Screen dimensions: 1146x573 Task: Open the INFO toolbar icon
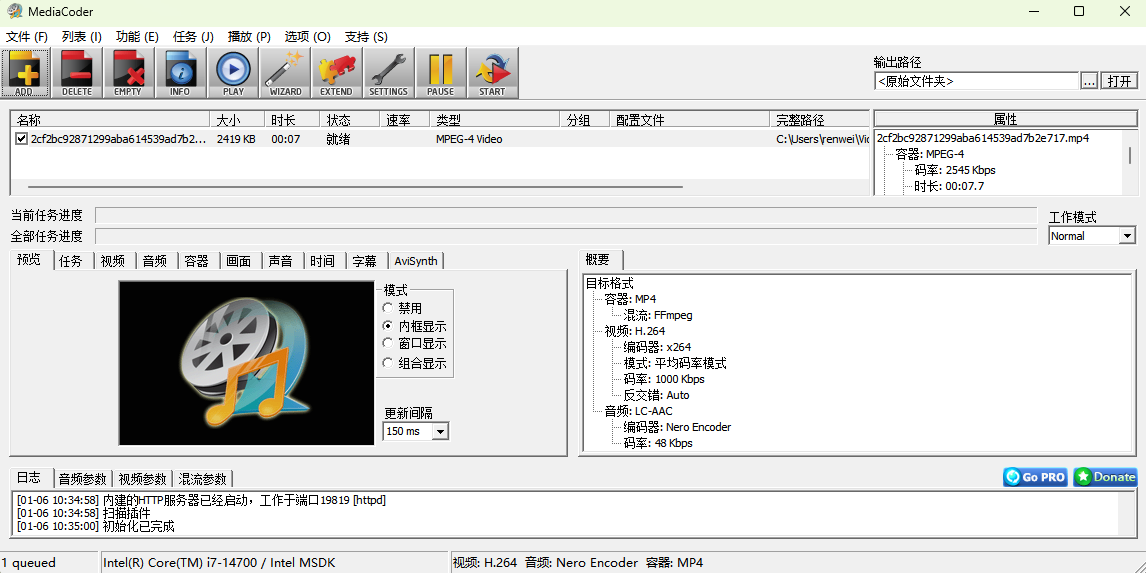[x=180, y=72]
